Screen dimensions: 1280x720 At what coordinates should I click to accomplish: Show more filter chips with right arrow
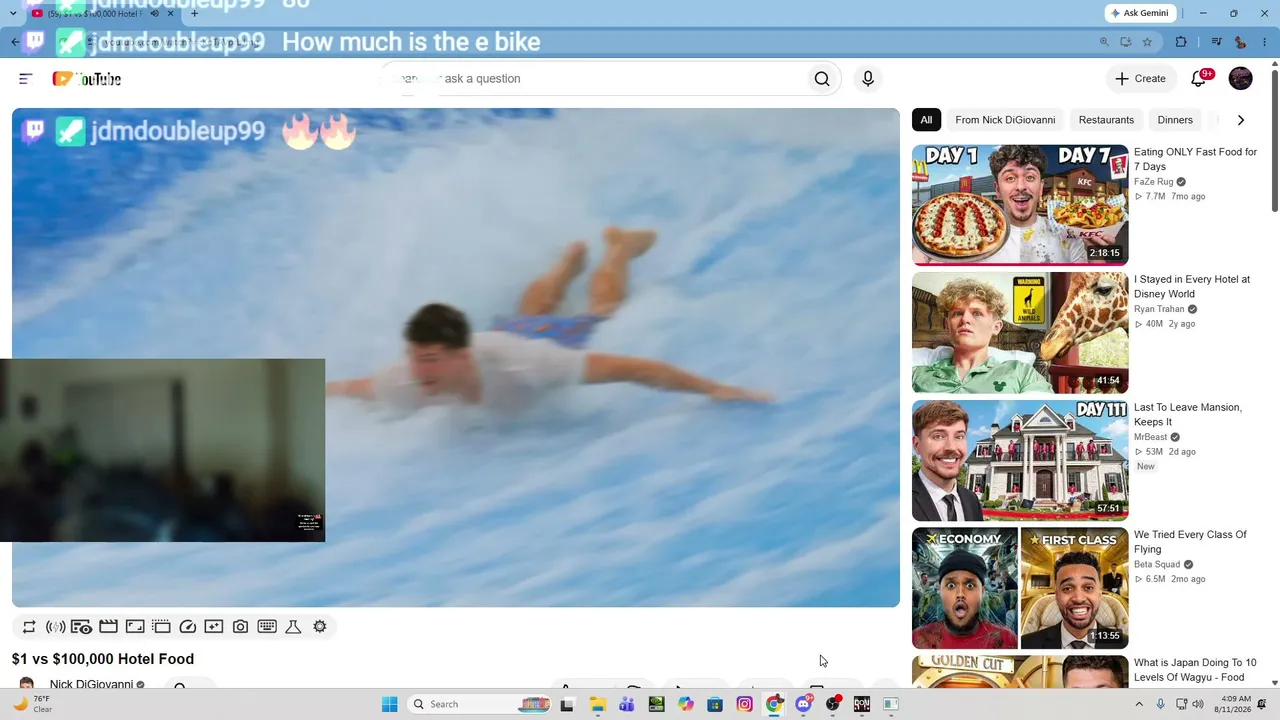point(1241,120)
